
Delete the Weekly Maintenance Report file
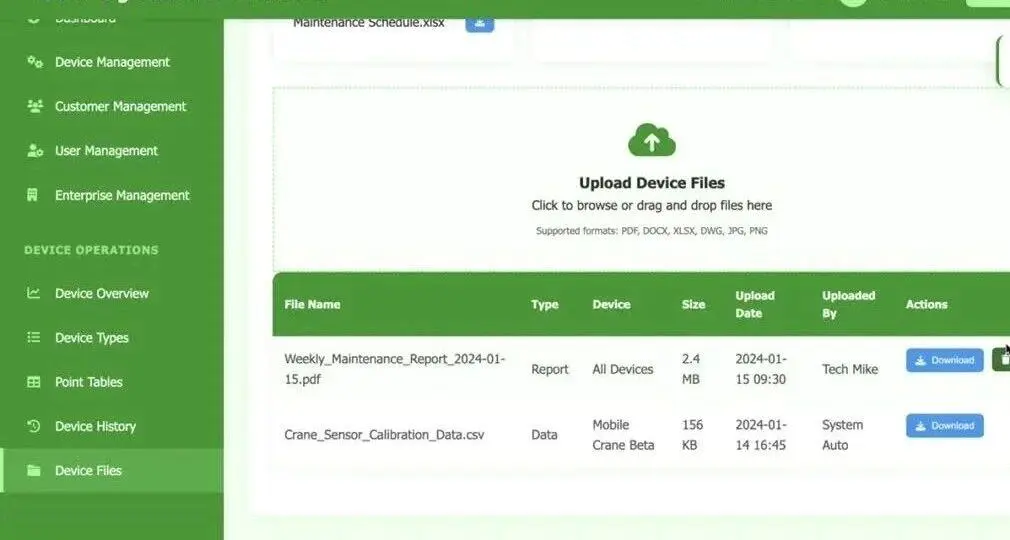[1002, 360]
